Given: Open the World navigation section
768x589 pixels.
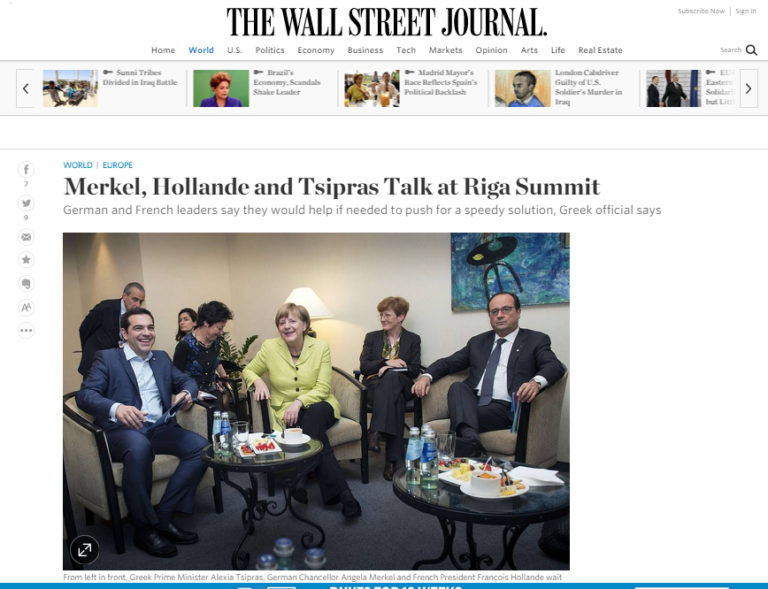Looking at the screenshot, I should point(201,50).
